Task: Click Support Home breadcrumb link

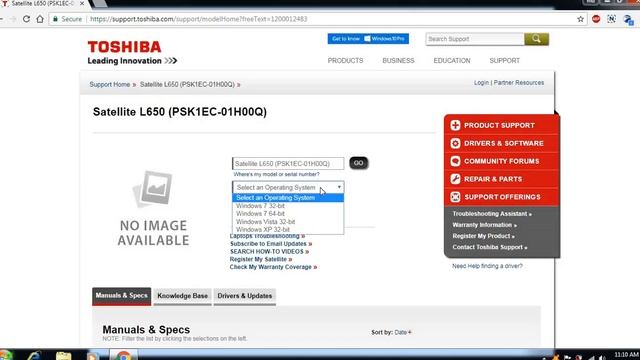Action: click(x=110, y=84)
